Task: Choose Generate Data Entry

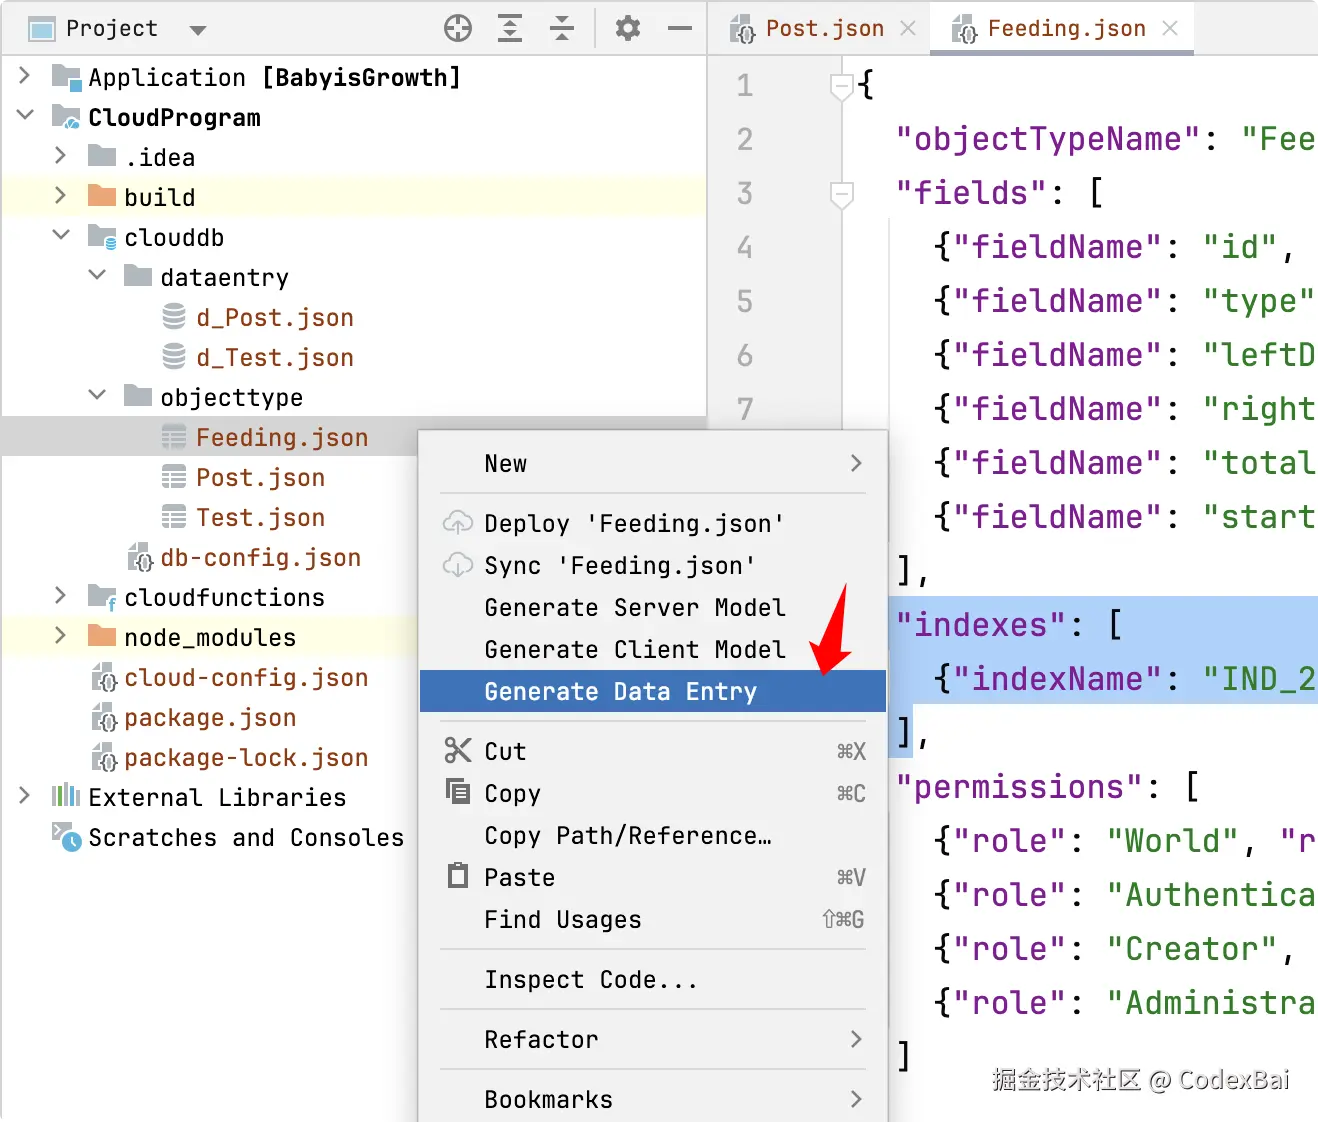Action: pyautogui.click(x=653, y=691)
